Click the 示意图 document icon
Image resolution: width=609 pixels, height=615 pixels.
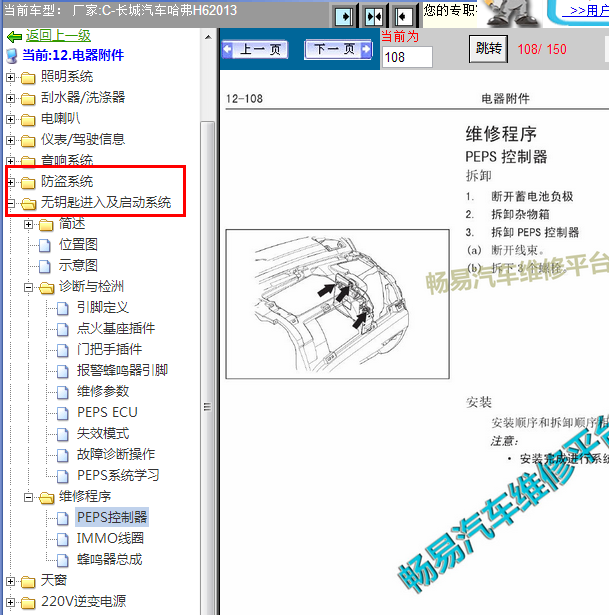pos(45,266)
